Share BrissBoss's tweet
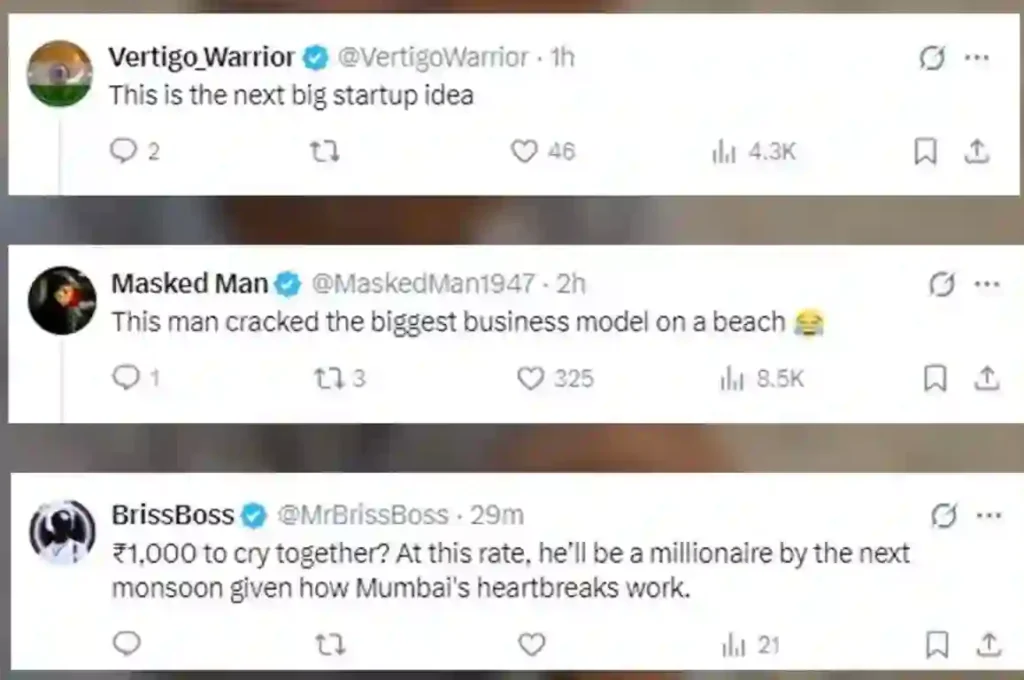This screenshot has height=680, width=1024. [987, 644]
